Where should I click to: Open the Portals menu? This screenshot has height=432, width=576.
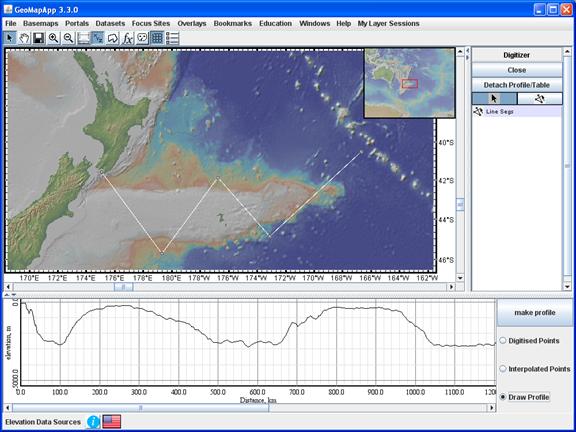point(77,23)
